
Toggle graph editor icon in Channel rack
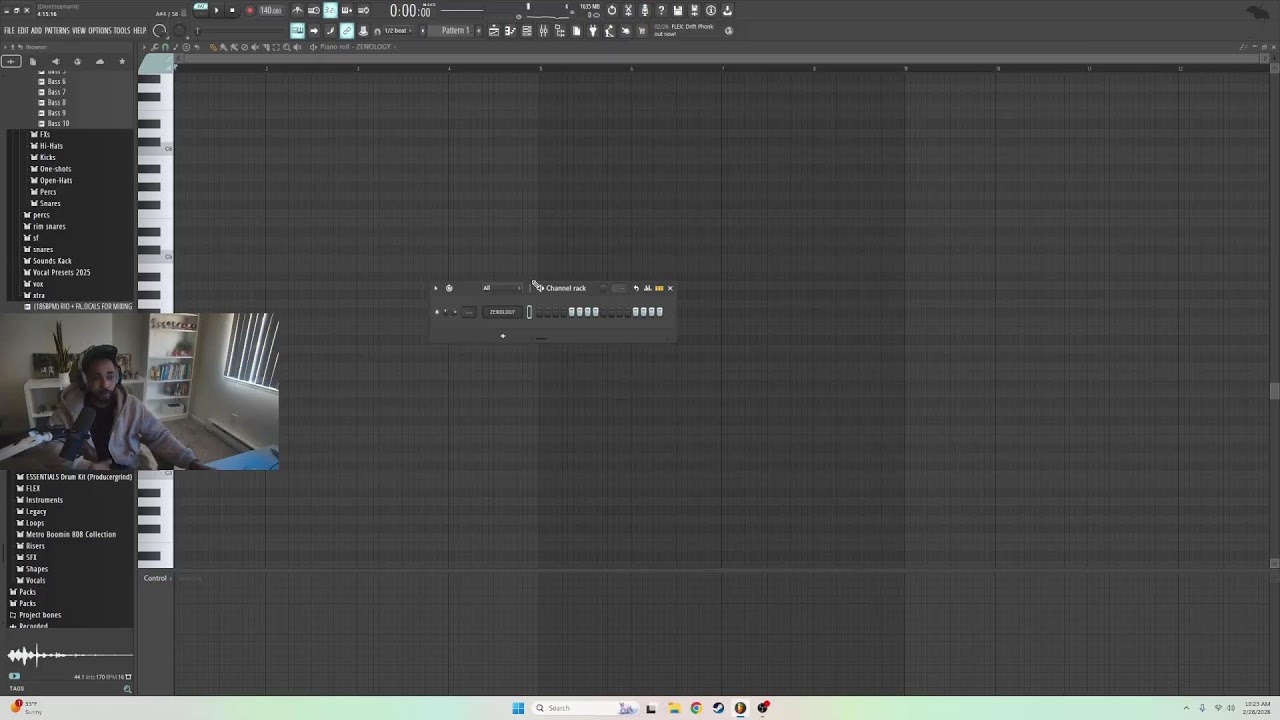click(648, 288)
